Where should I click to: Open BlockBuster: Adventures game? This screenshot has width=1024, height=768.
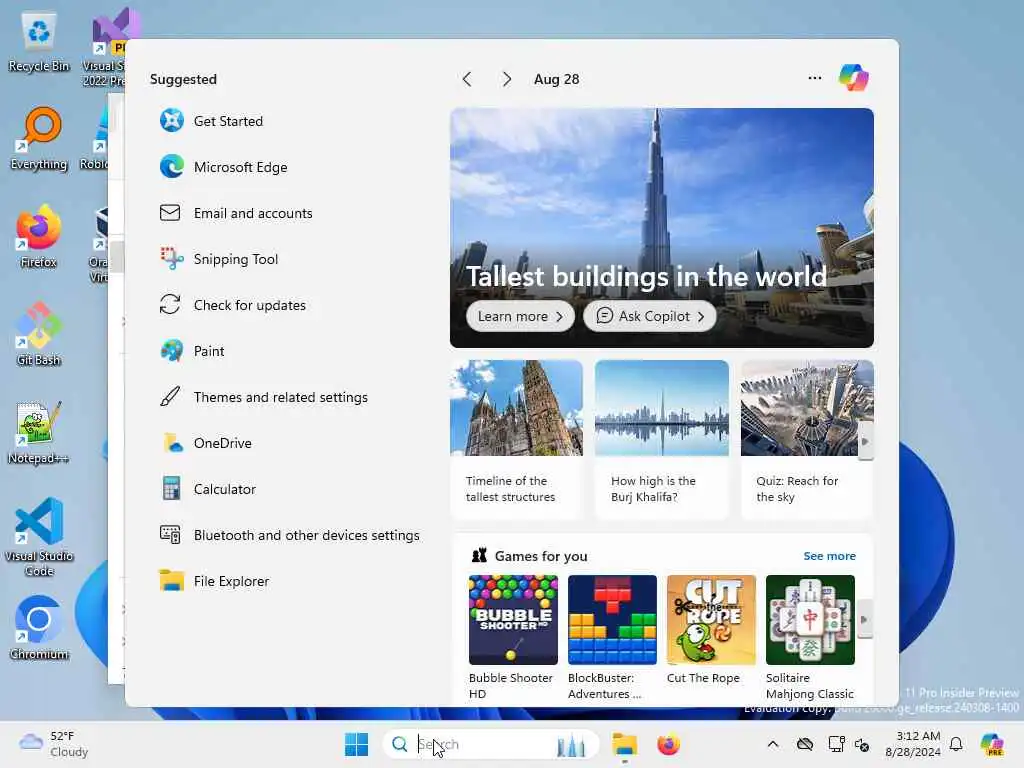point(612,637)
